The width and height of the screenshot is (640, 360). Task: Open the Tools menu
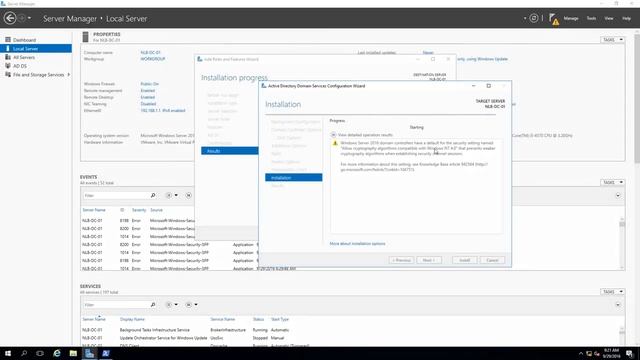point(591,18)
